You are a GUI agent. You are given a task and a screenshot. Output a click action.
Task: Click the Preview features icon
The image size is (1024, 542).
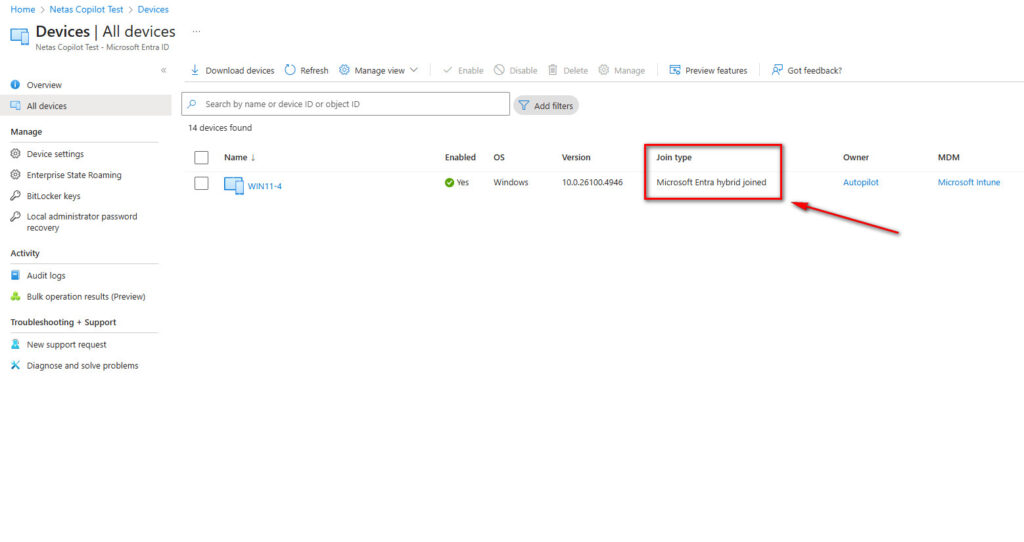click(675, 71)
